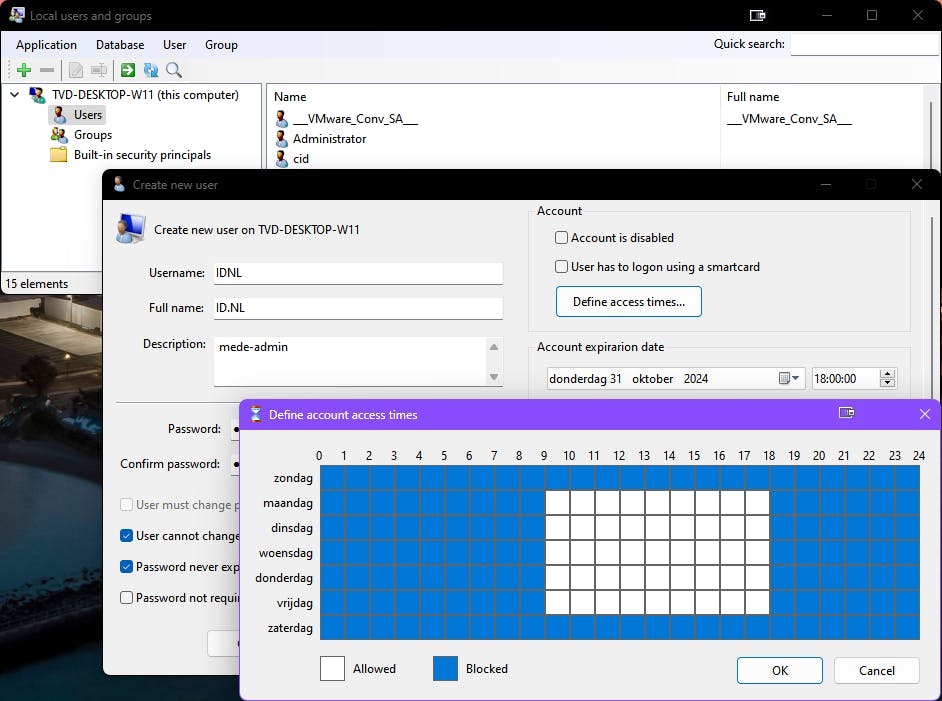Click the gray minus remove icon

pyautogui.click(x=47, y=70)
